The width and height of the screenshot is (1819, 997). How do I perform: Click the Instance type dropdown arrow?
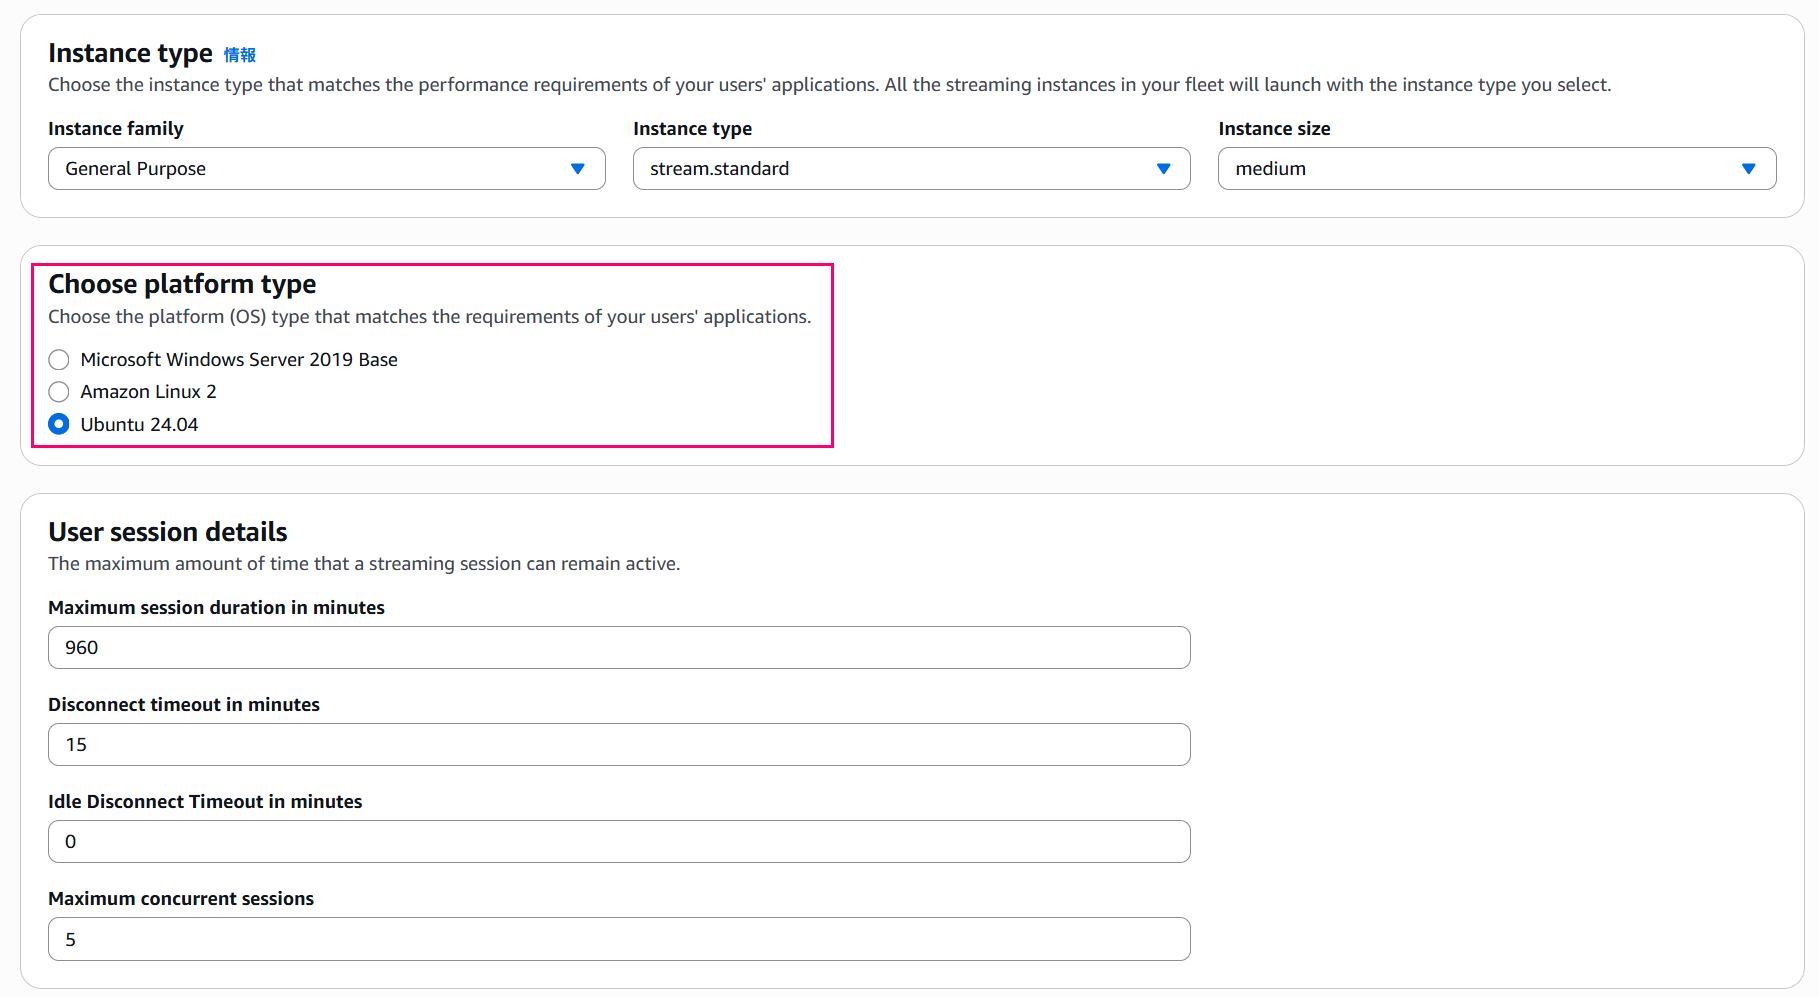1163,168
